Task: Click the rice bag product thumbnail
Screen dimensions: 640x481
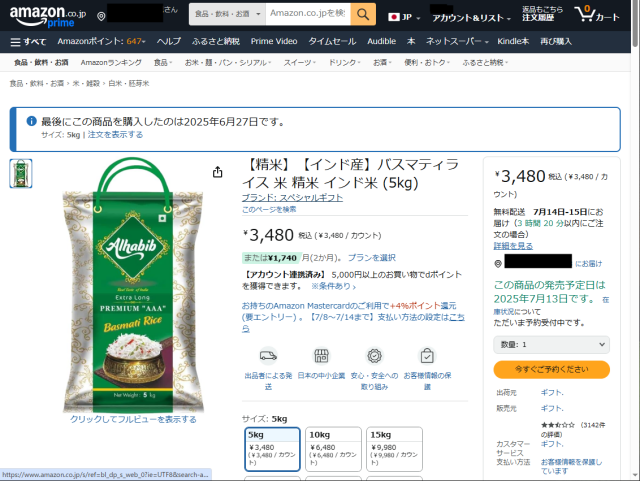Action: point(21,174)
